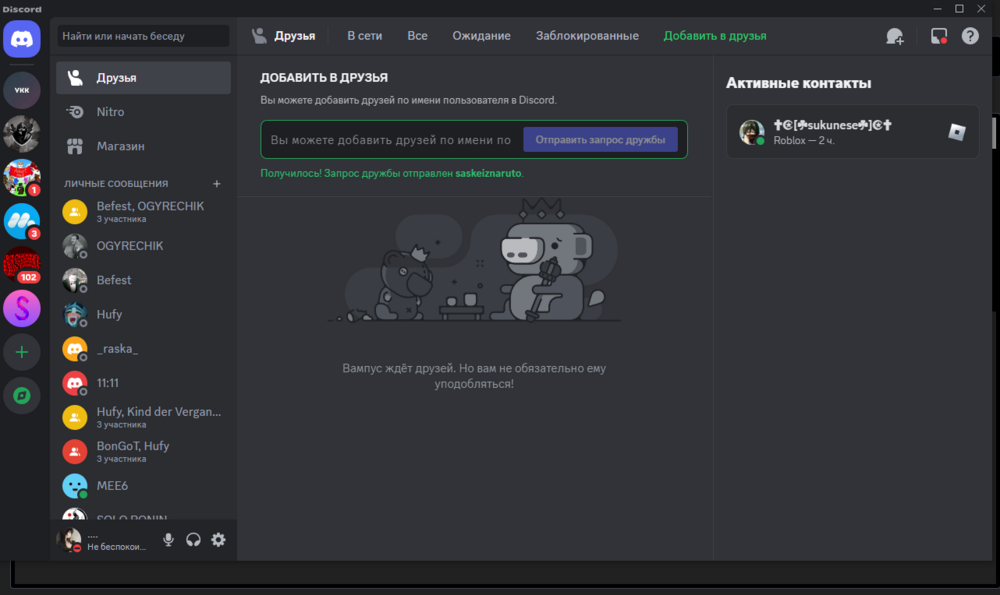Explore discoverable servers compass icon
This screenshot has width=1000, height=595.
[x=22, y=396]
